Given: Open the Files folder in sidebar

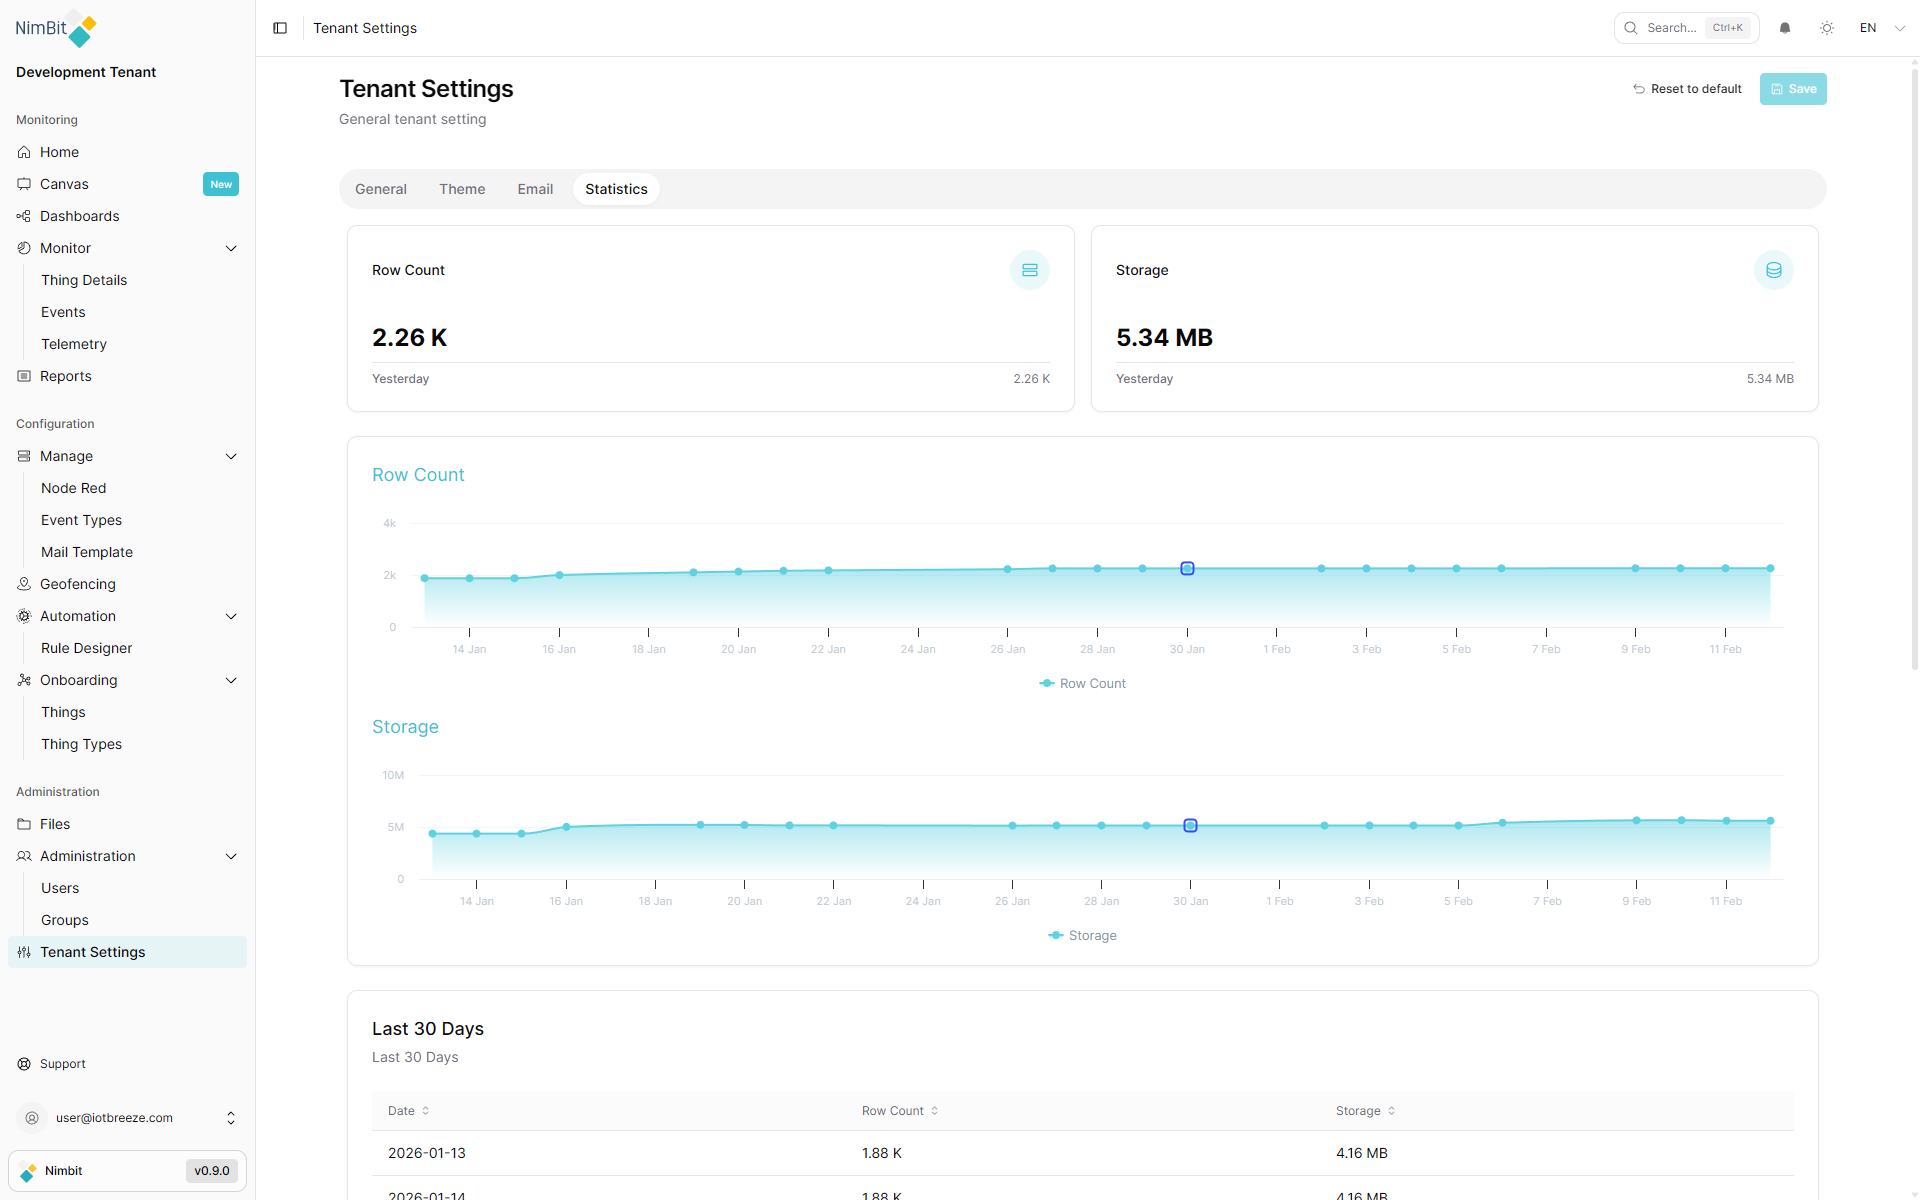Looking at the screenshot, I should (55, 824).
